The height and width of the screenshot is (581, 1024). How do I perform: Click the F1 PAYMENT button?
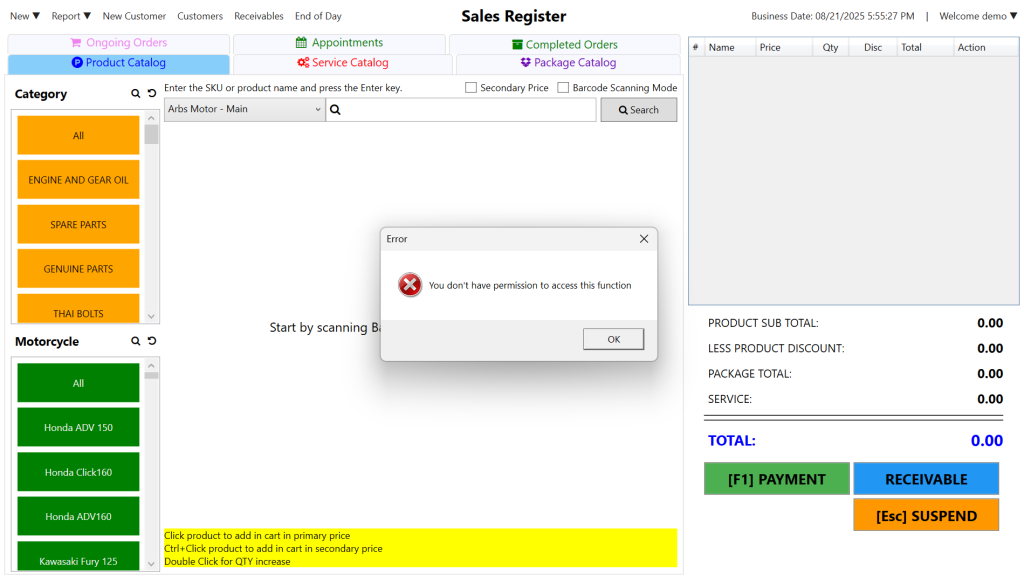point(776,479)
